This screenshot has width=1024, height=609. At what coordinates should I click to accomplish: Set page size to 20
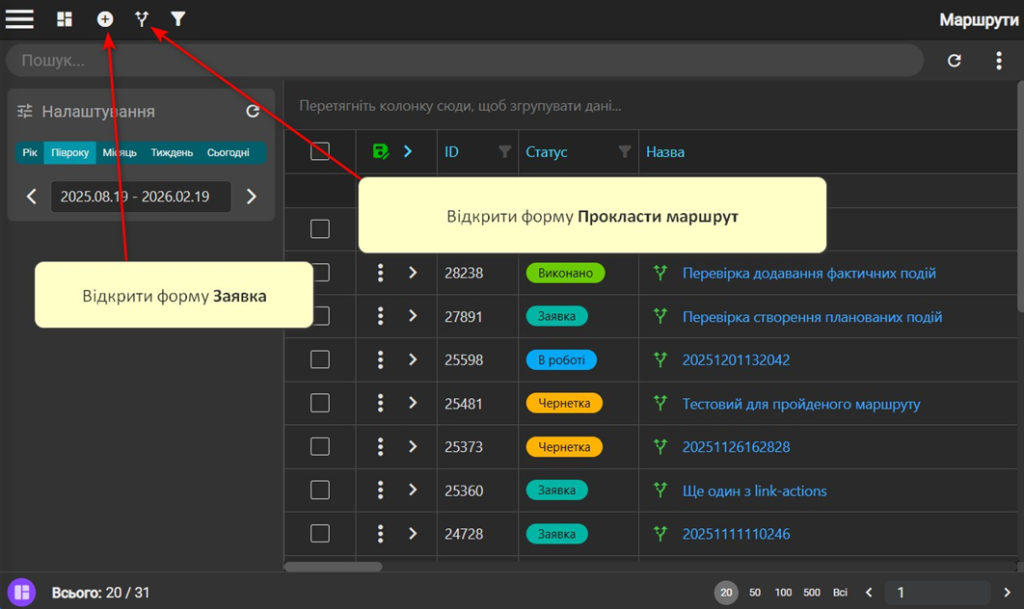coord(726,592)
